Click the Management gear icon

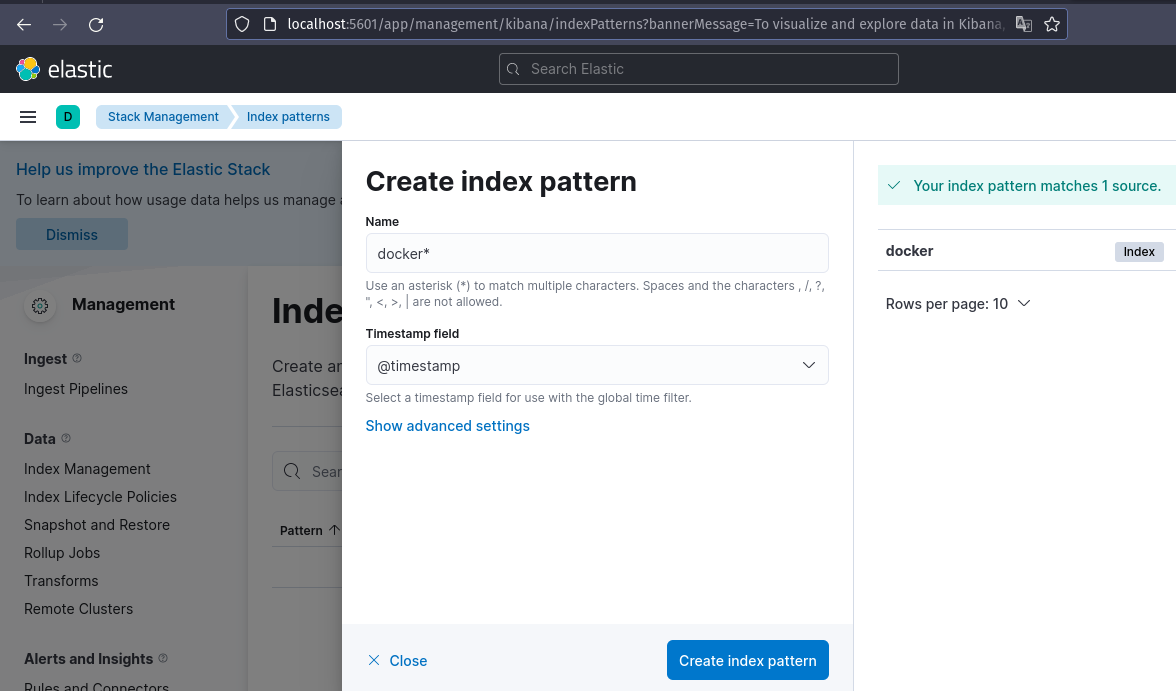coord(40,306)
